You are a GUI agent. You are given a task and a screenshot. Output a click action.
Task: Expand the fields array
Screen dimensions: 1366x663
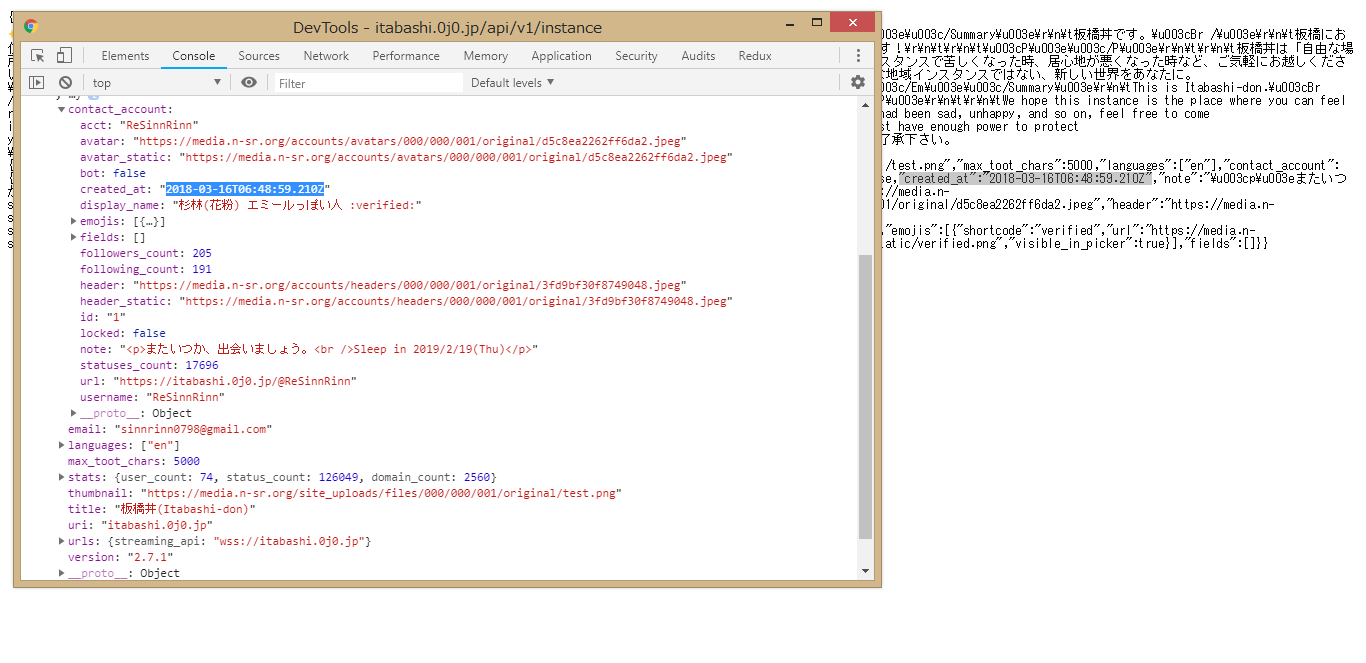[x=74, y=237]
